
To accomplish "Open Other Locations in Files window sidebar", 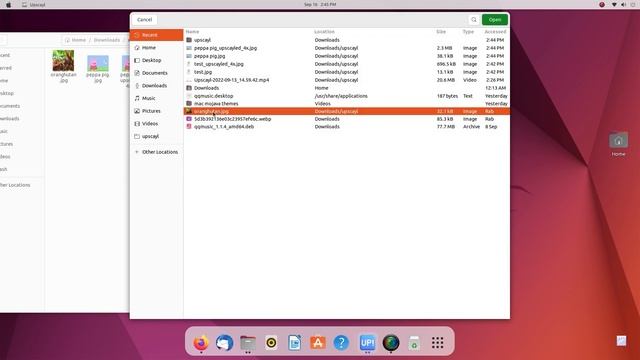I will 16,185.
